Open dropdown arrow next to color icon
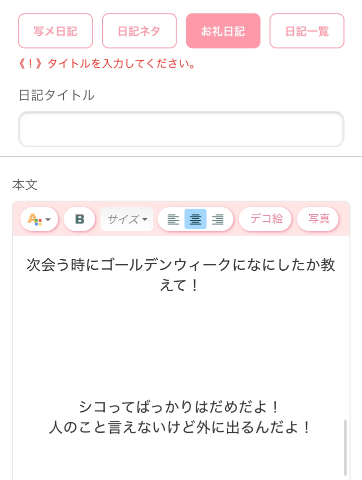 tap(48, 220)
